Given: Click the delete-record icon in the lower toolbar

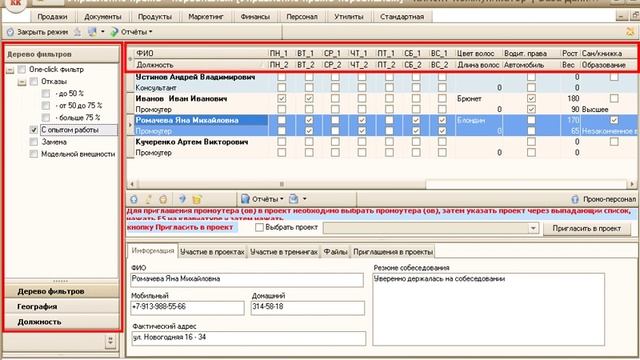Looking at the screenshot, I should (163, 199).
